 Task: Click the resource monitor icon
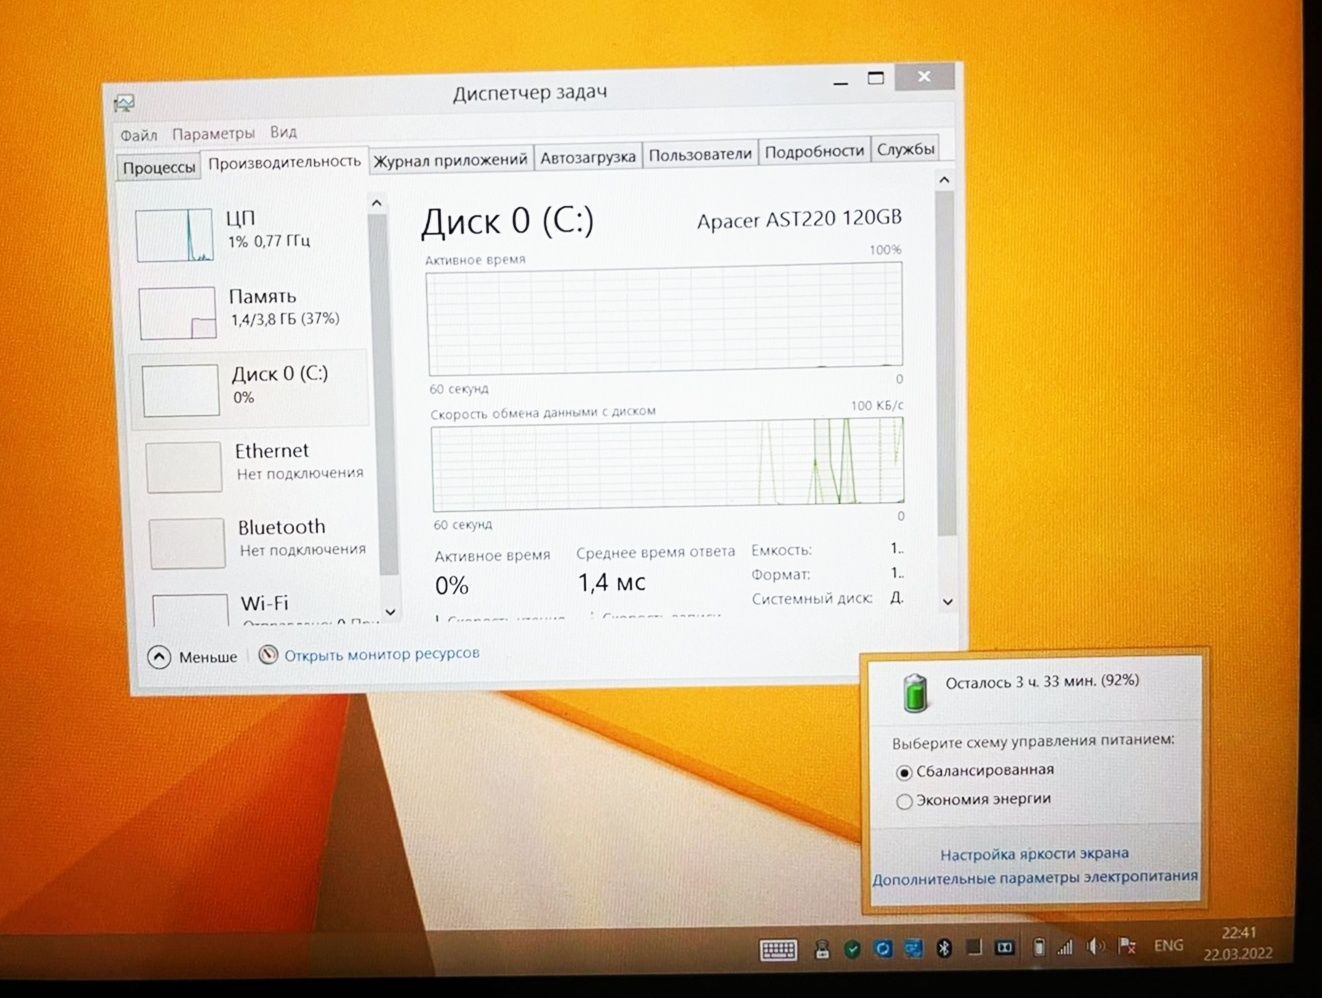point(268,655)
